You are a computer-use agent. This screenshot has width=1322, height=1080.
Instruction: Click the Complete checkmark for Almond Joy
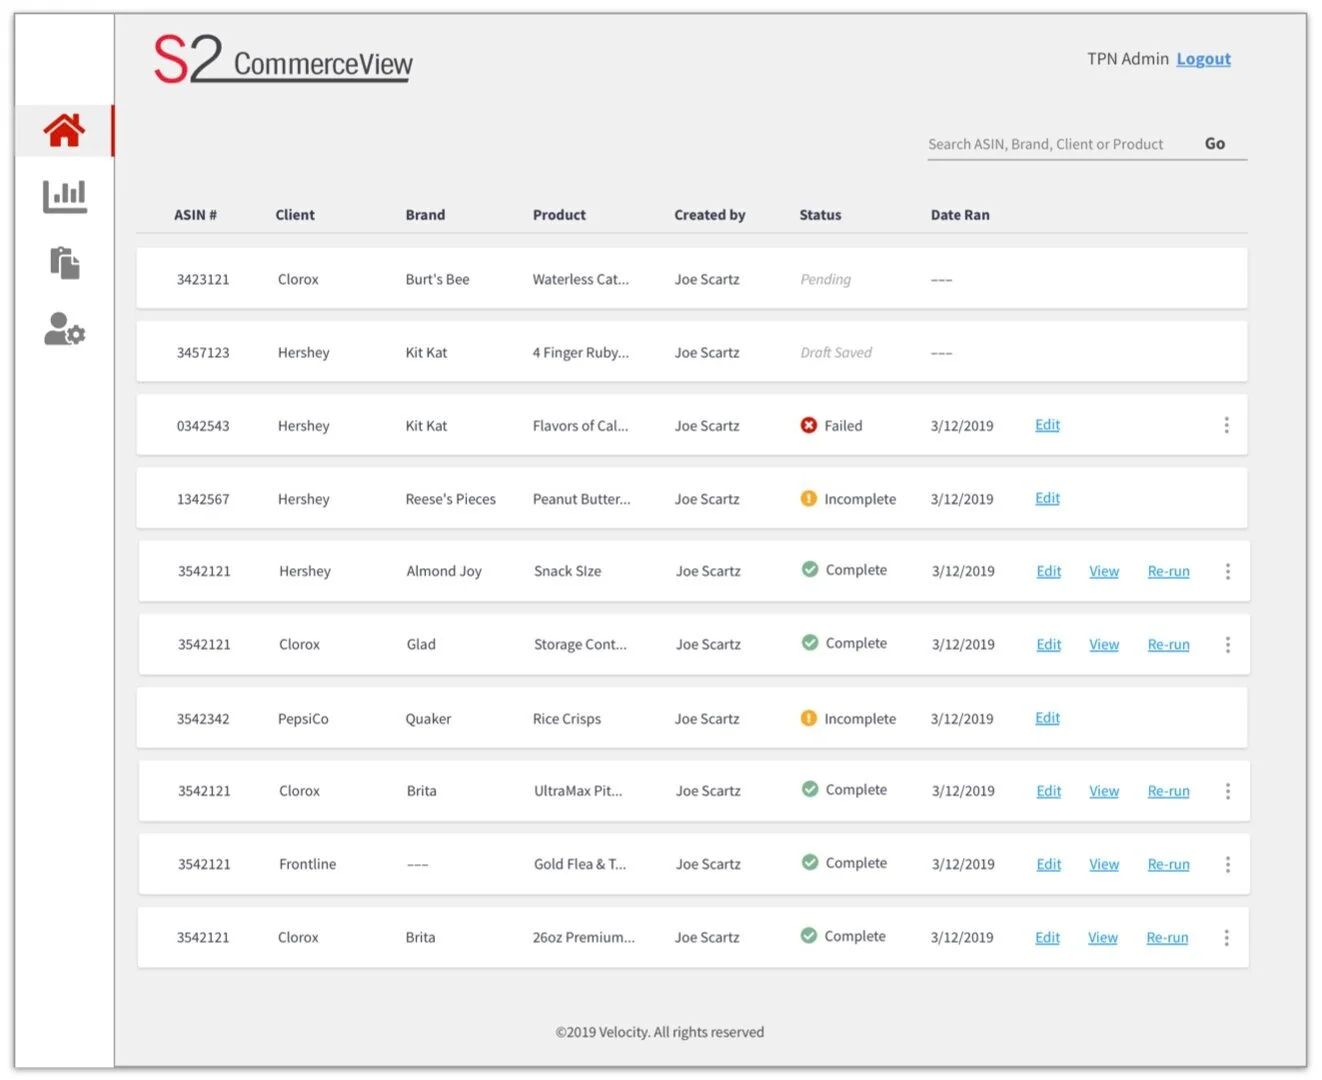pyautogui.click(x=809, y=569)
